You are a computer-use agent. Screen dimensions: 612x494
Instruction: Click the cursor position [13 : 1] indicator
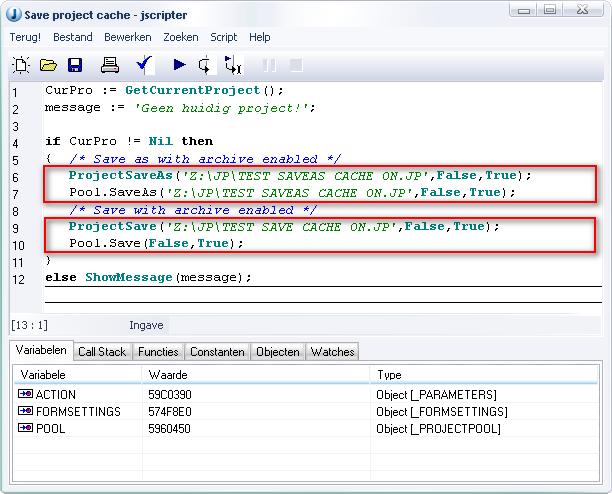click(x=30, y=325)
